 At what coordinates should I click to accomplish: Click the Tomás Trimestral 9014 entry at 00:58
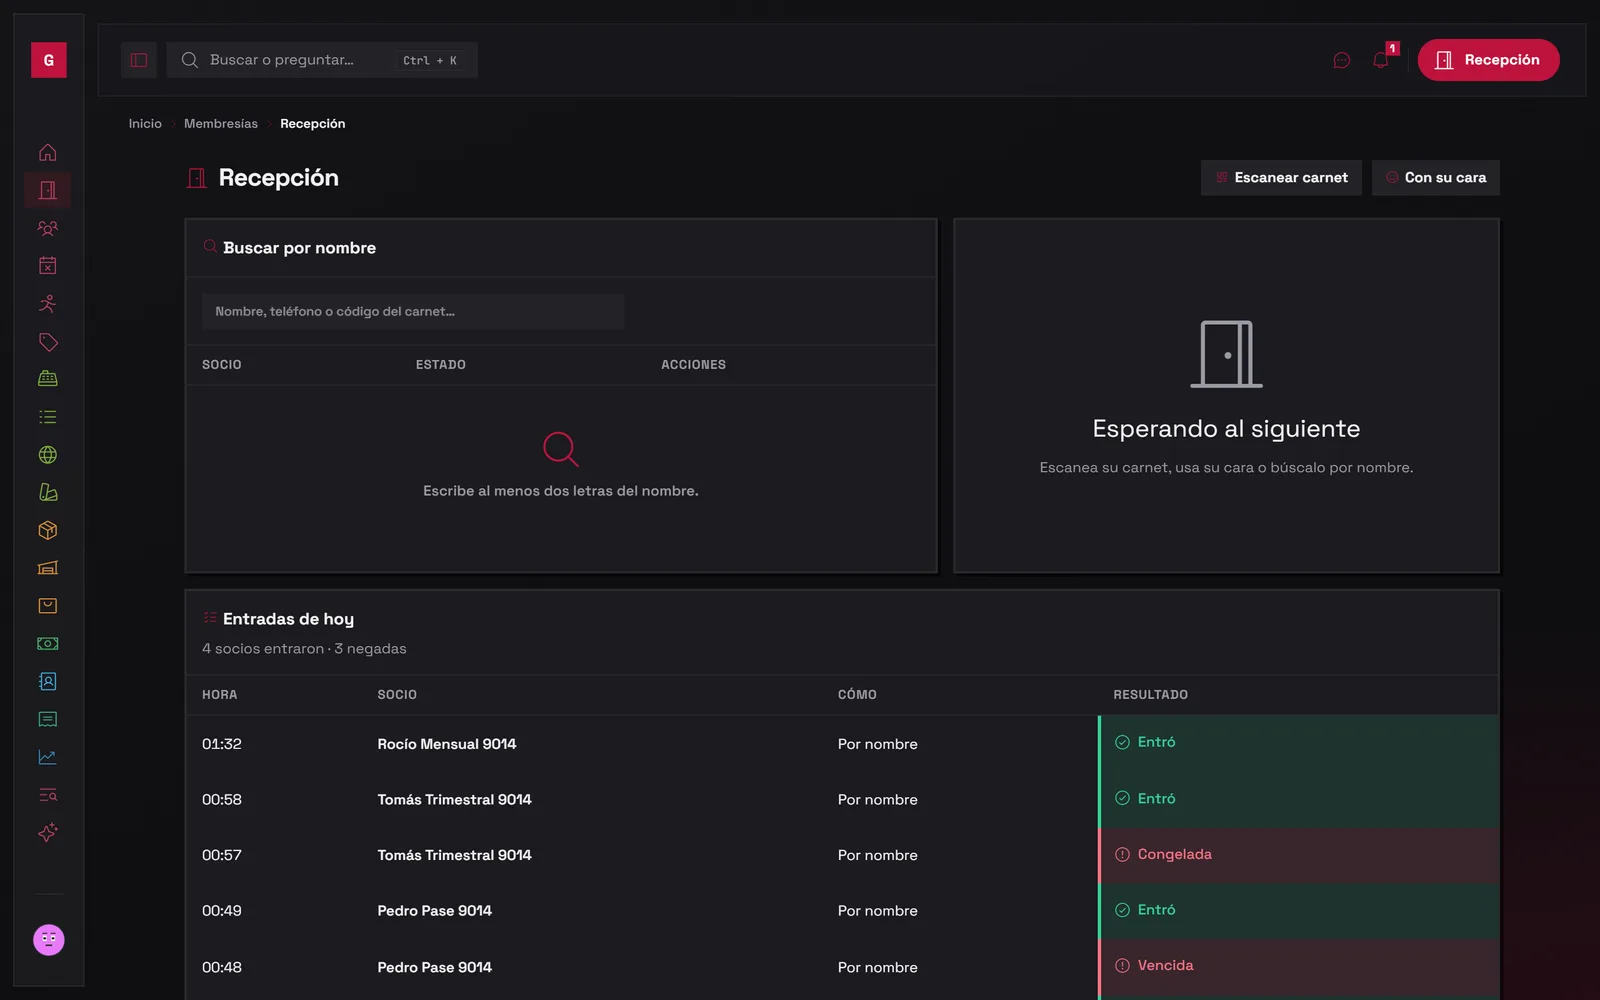(x=454, y=800)
